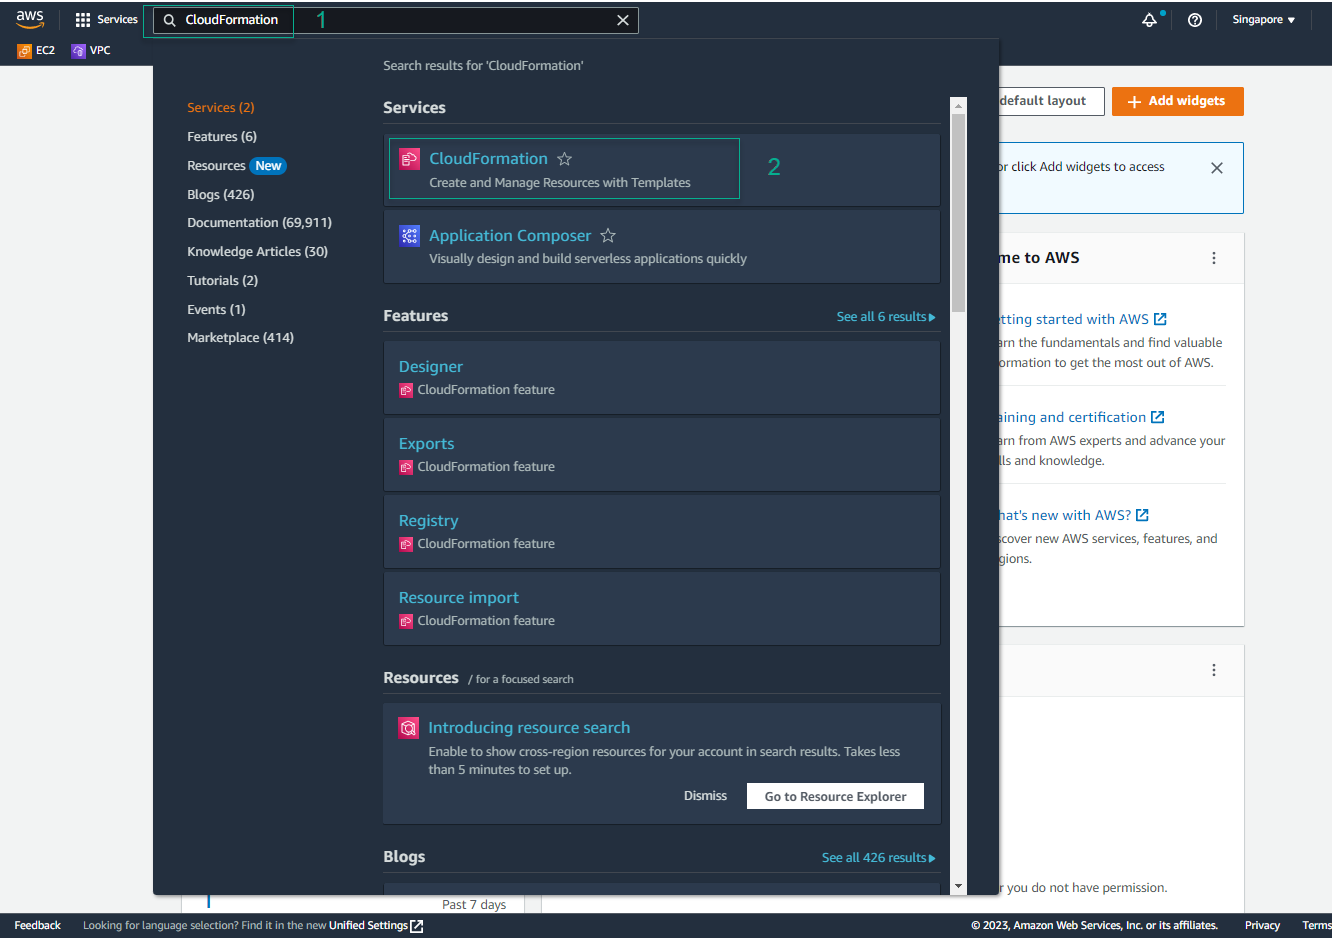
Task: Open the AWS logo home link
Action: [x=30, y=19]
